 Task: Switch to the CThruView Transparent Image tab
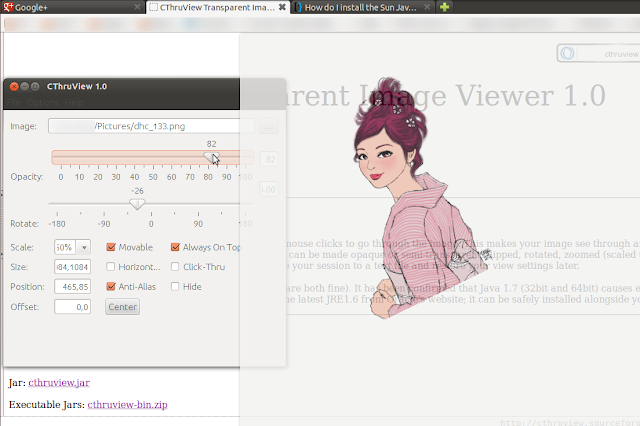coord(218,7)
